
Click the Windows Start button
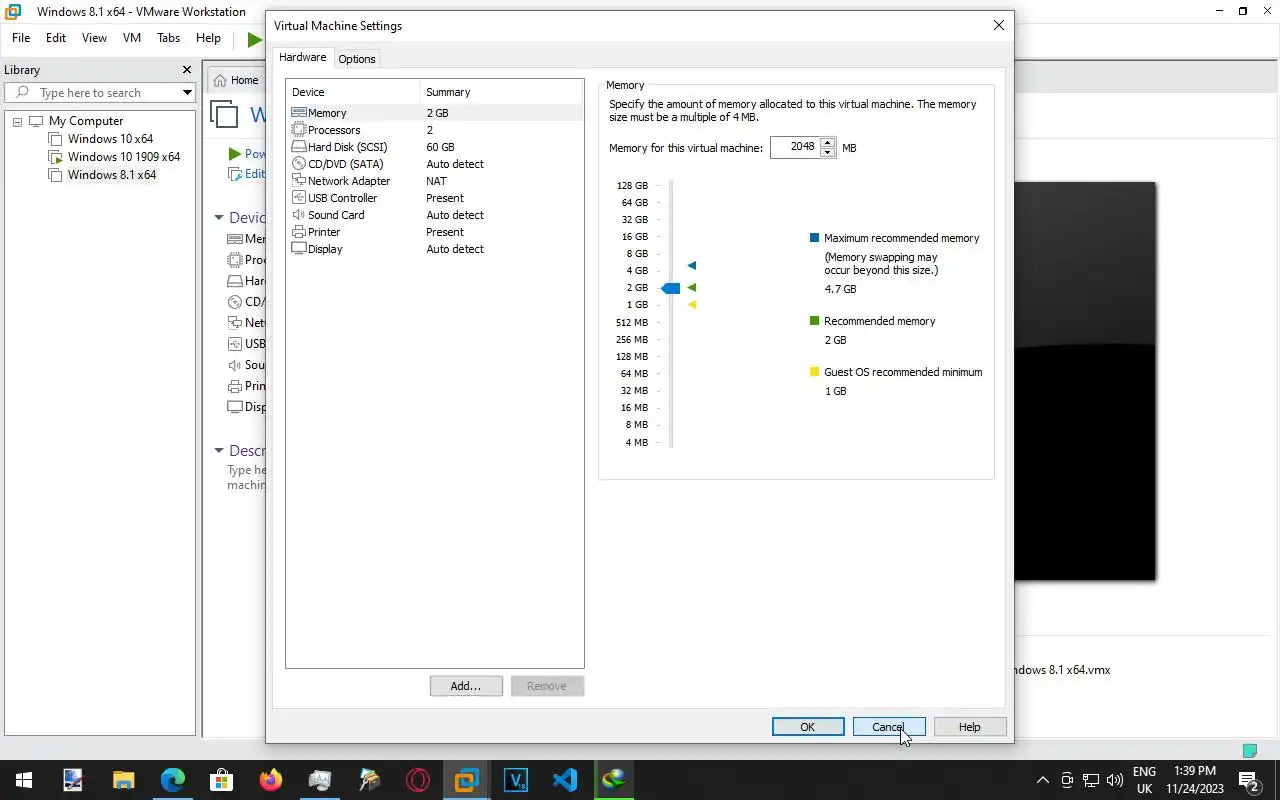tap(24, 780)
